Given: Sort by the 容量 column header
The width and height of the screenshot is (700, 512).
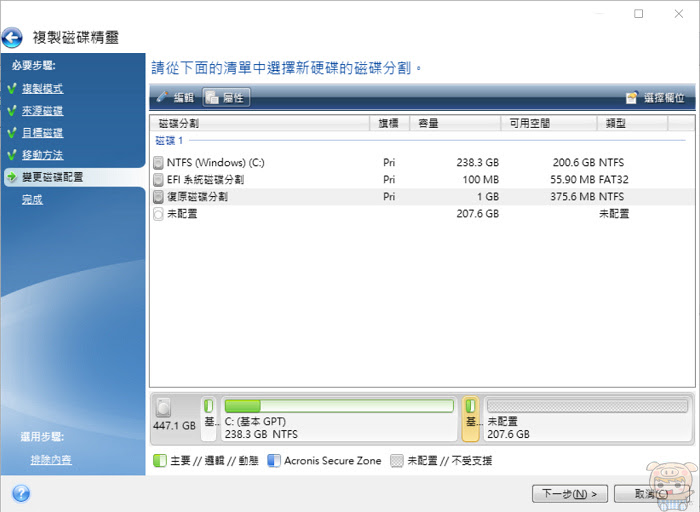Looking at the screenshot, I should point(455,123).
